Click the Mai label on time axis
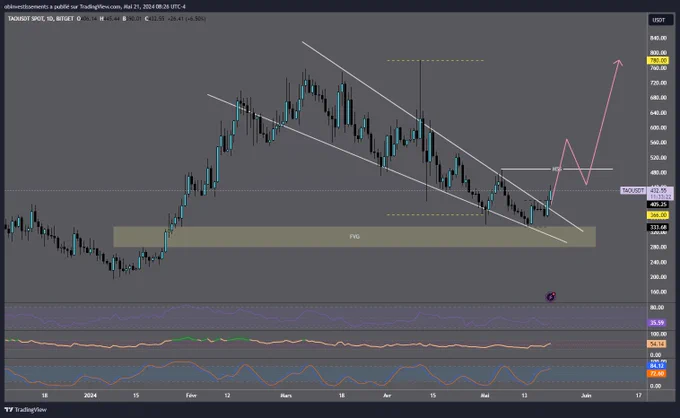 (485, 395)
